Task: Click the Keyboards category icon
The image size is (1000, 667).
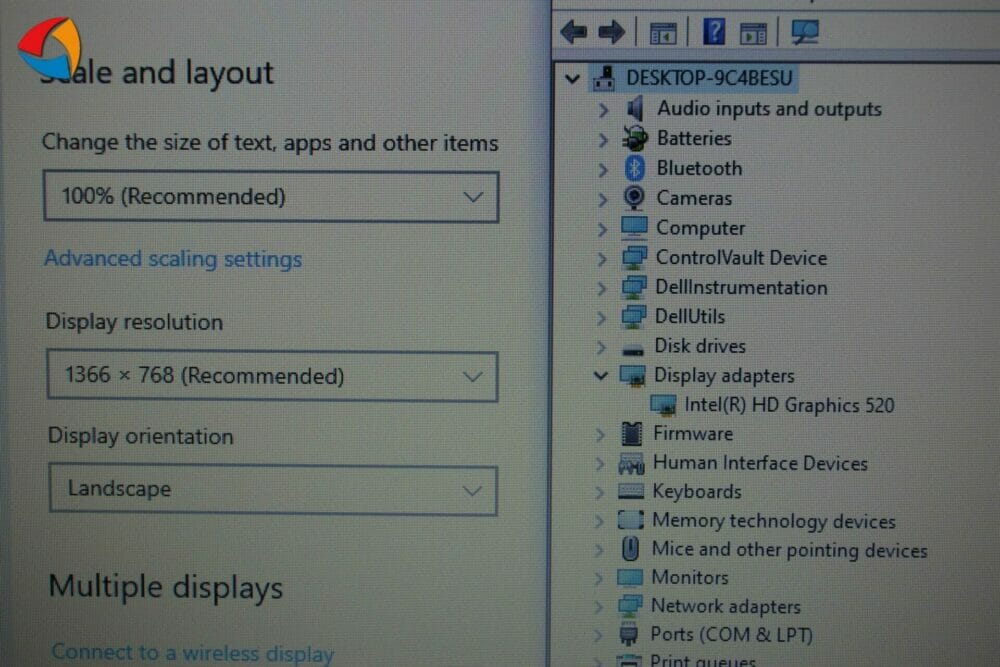Action: coord(631,491)
